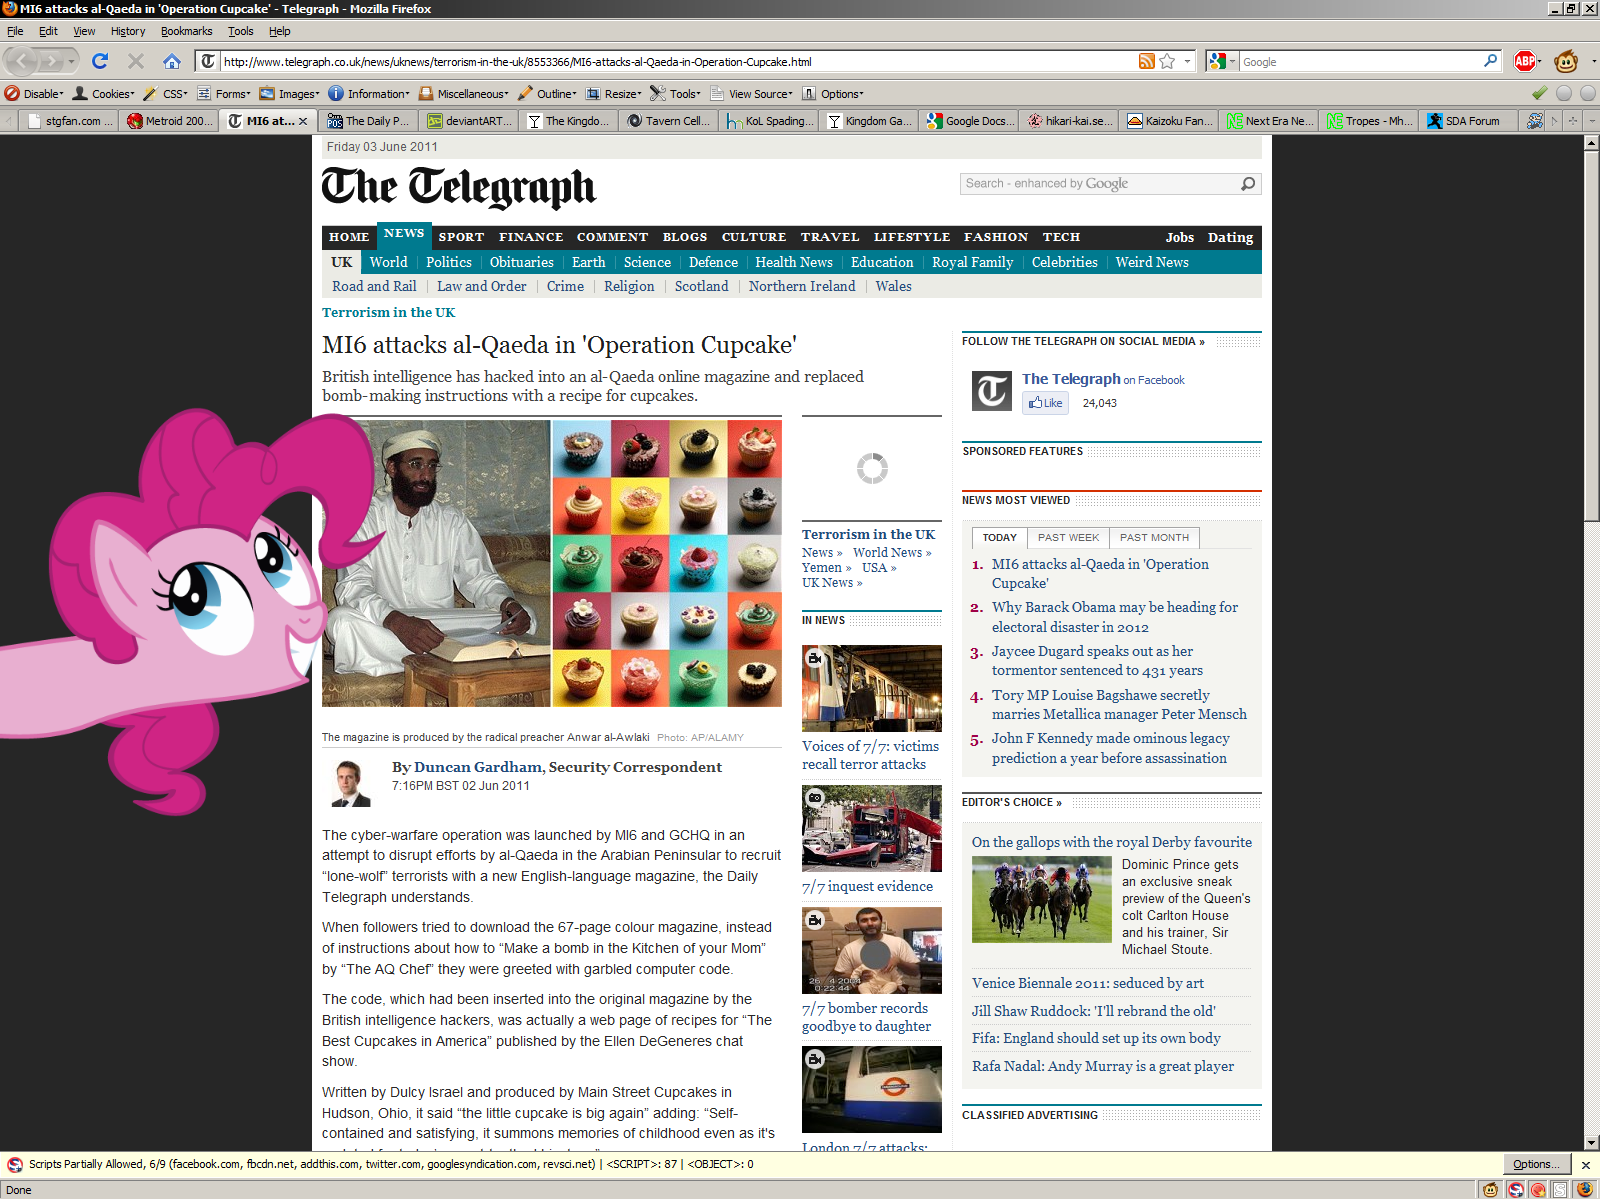This screenshot has width=1600, height=1200.
Task: Click the green checkmark validation icon
Action: (x=1540, y=93)
